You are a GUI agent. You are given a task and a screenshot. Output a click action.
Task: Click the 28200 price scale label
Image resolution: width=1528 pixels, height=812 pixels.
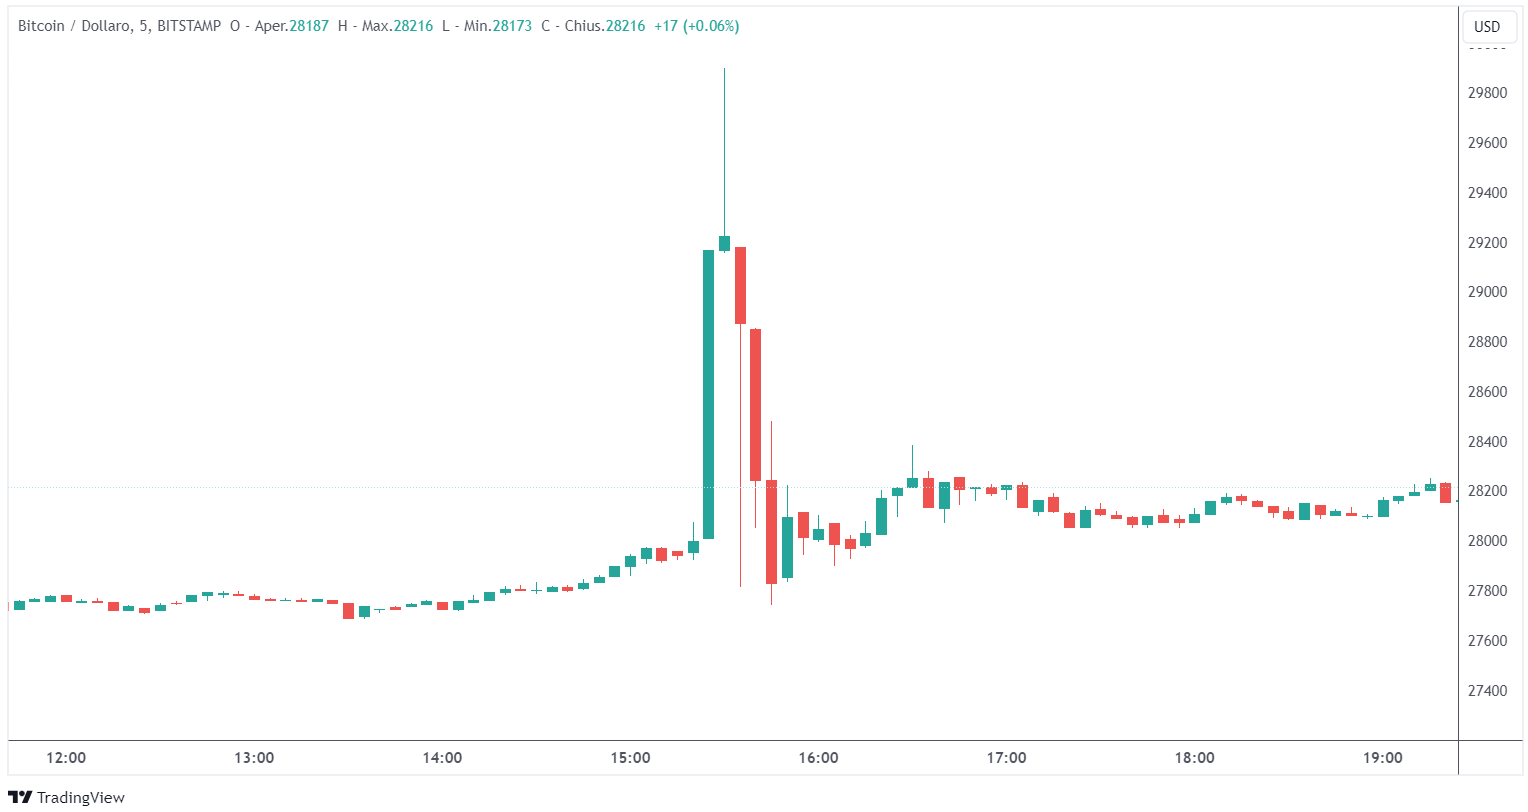(1487, 491)
